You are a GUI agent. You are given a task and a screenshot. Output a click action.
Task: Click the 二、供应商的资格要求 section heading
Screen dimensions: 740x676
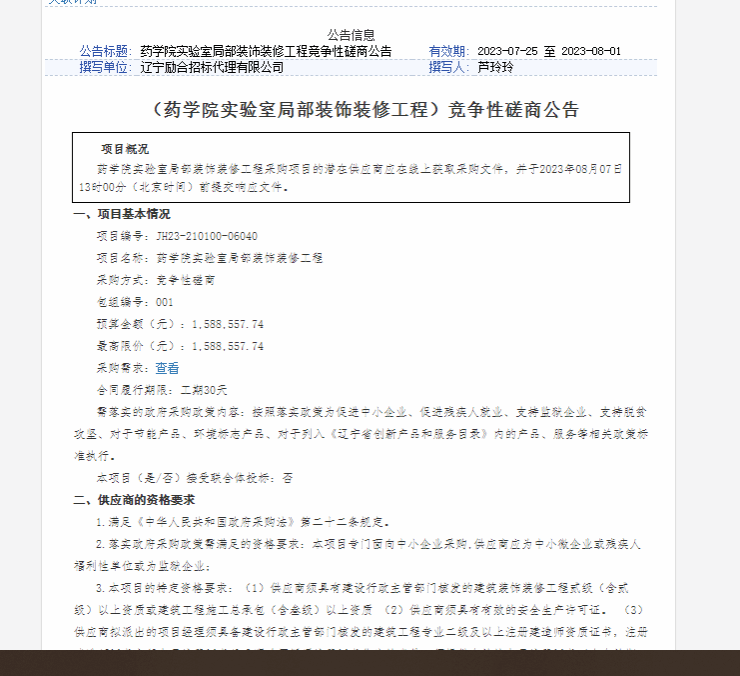coord(134,500)
